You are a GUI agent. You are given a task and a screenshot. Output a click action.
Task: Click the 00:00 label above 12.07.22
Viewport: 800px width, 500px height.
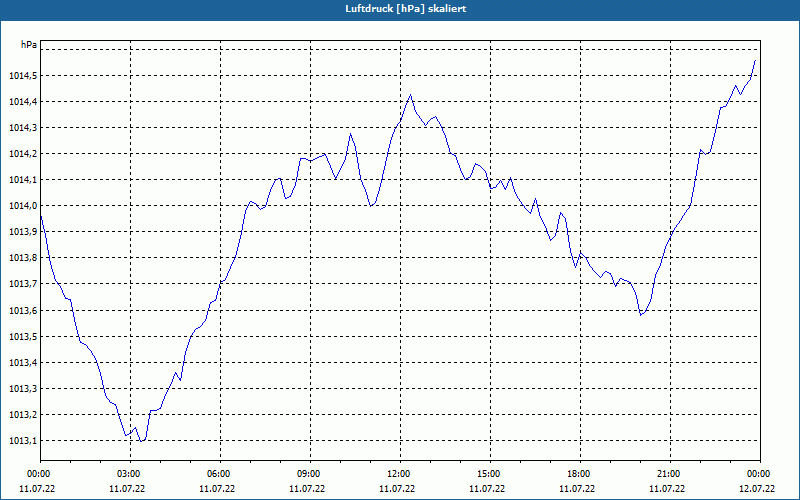point(759,474)
